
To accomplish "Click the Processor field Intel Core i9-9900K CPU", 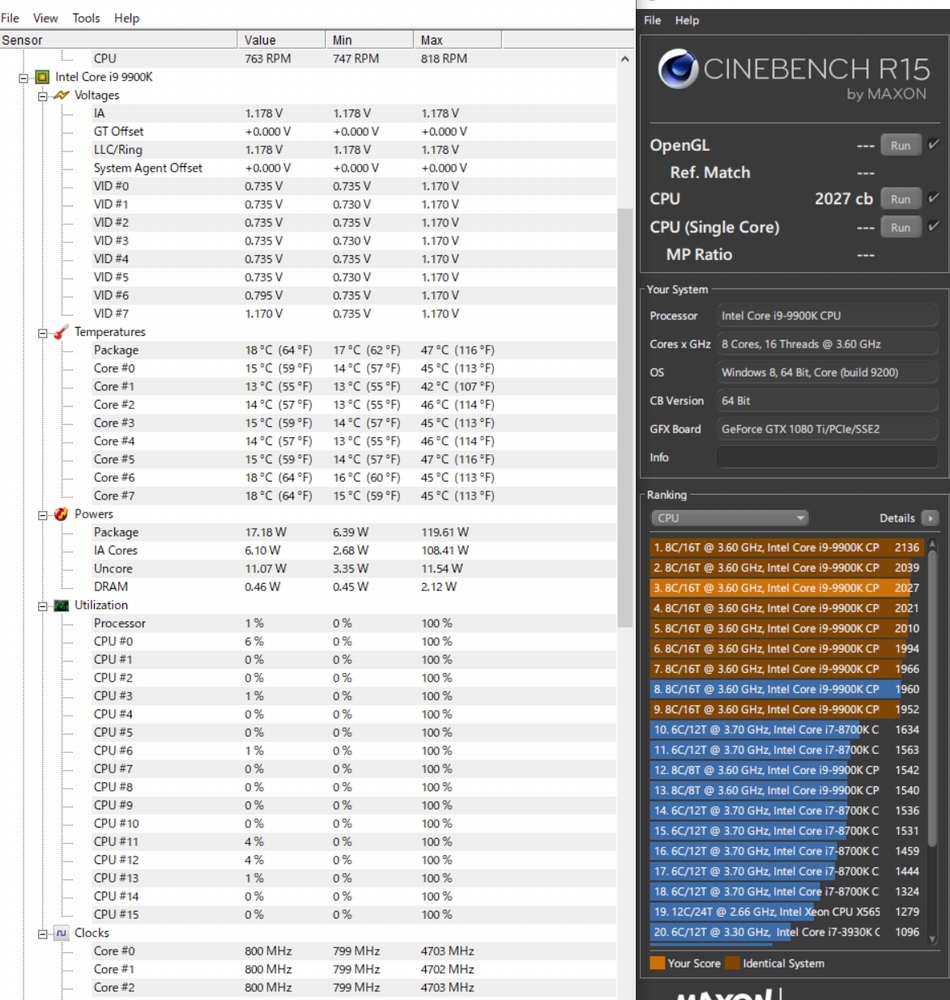I will pyautogui.click(x=827, y=316).
